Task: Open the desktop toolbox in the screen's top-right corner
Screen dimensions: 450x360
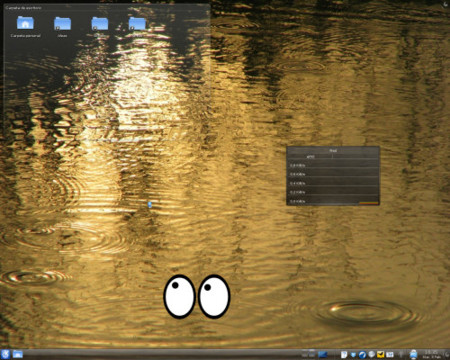Action: (x=447, y=3)
